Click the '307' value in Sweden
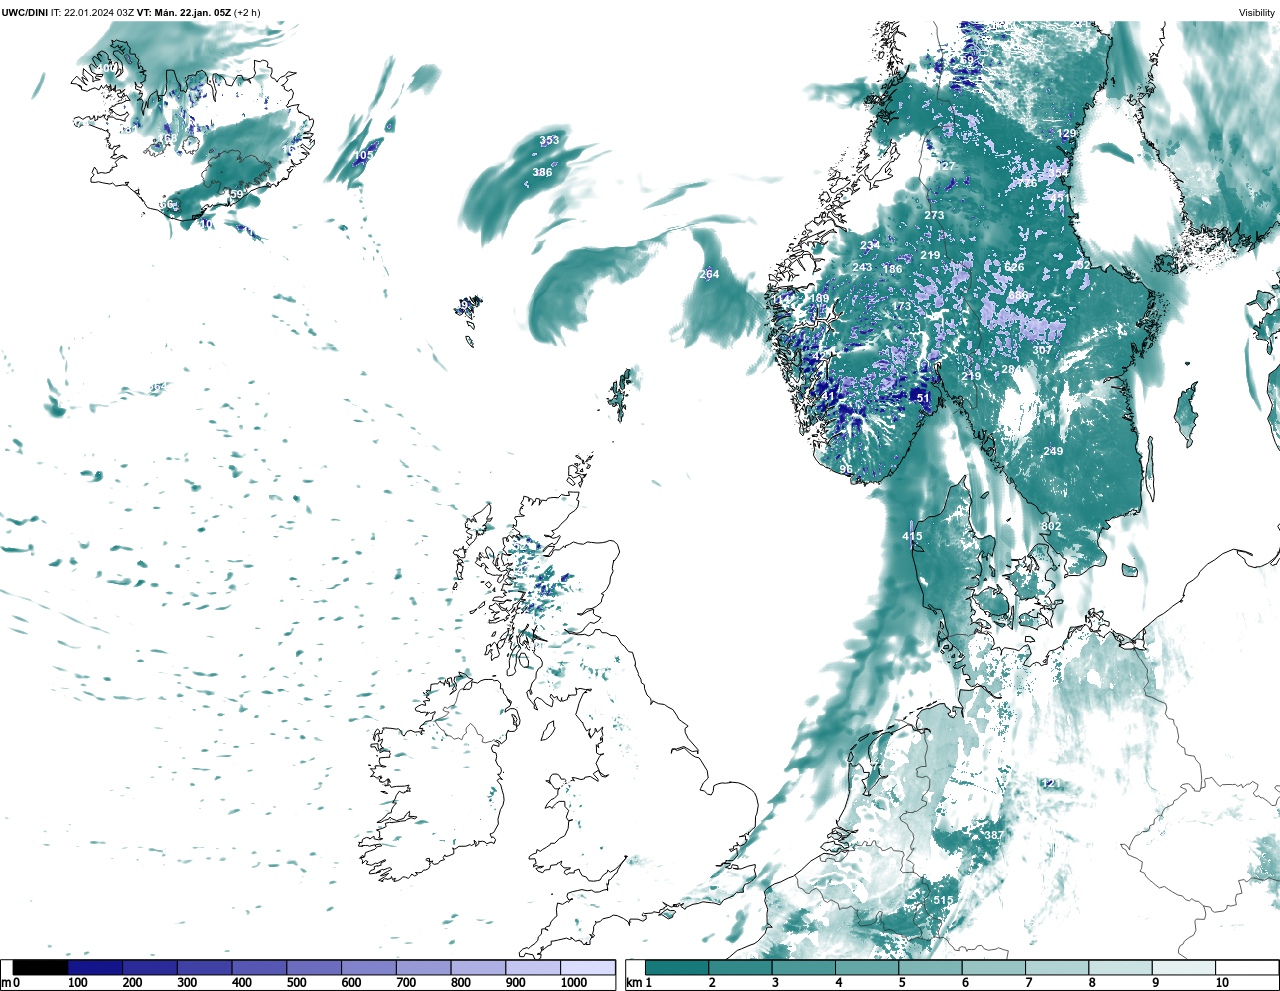This screenshot has height=991, width=1280. pos(1042,351)
